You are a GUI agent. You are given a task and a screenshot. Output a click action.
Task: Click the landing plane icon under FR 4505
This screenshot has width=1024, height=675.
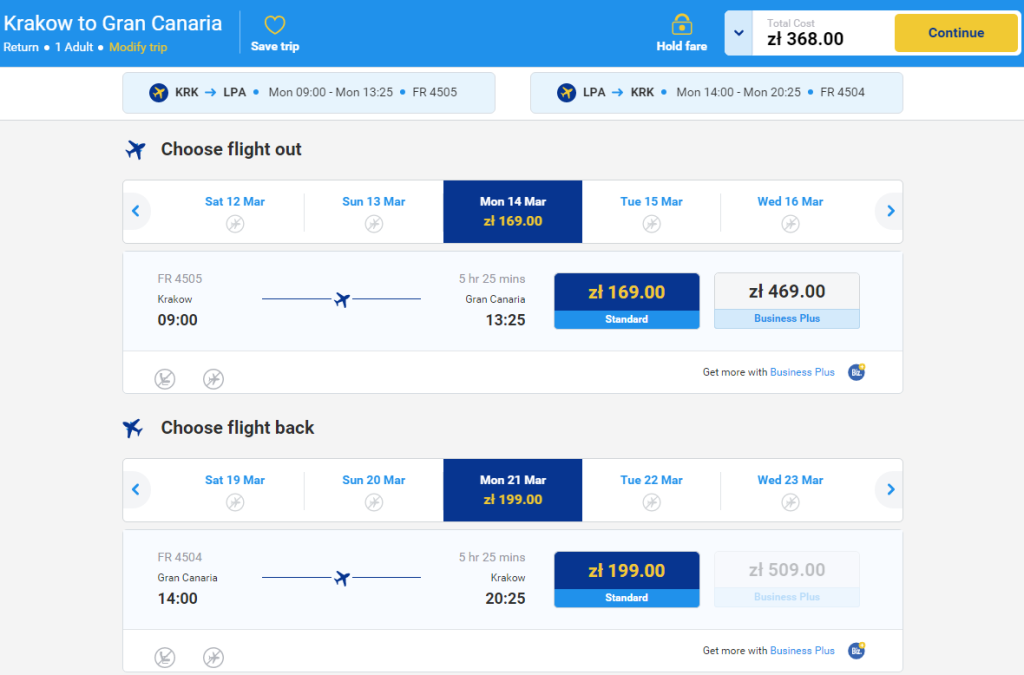pos(165,379)
